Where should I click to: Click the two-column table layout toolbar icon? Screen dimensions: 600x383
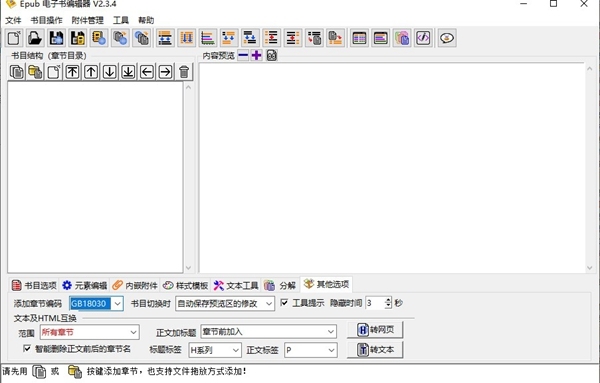[359, 38]
